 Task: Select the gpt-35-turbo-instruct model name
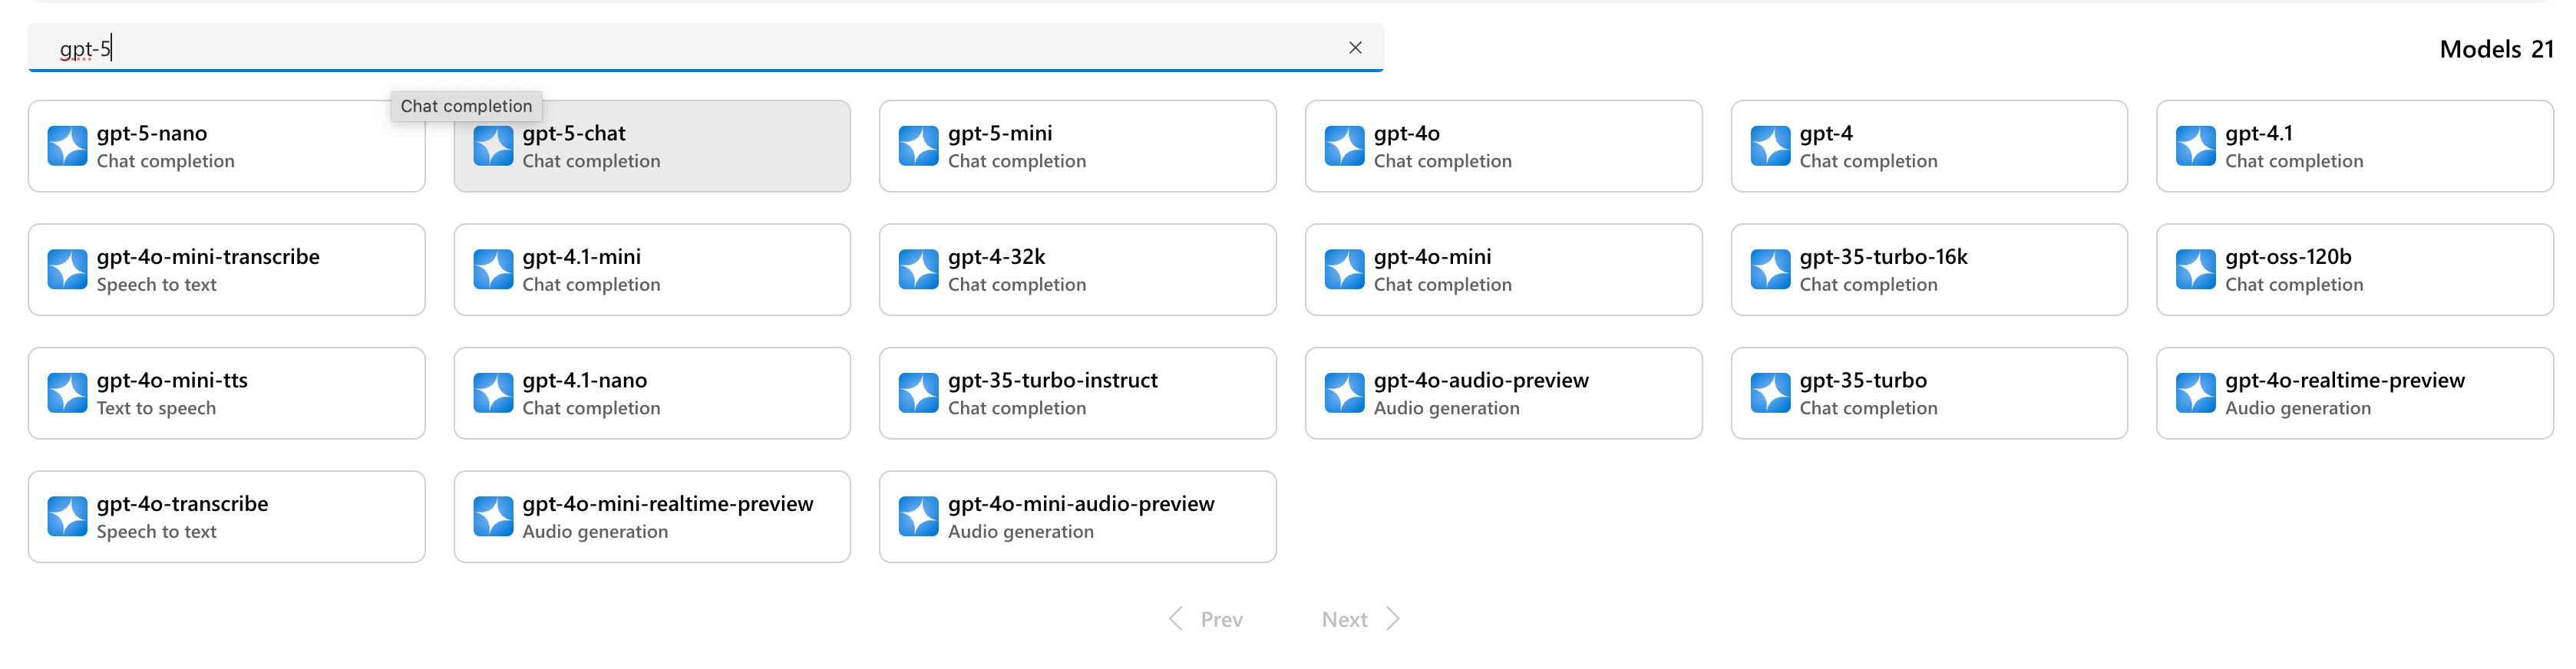(1053, 381)
